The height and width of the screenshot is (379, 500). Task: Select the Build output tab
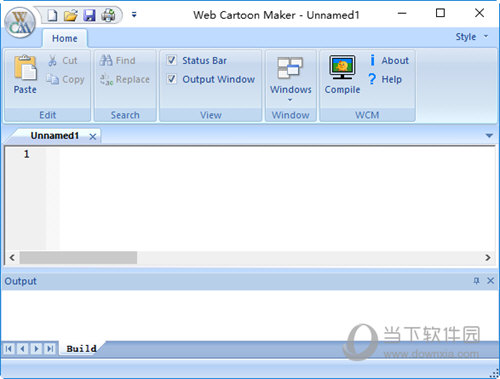point(81,349)
